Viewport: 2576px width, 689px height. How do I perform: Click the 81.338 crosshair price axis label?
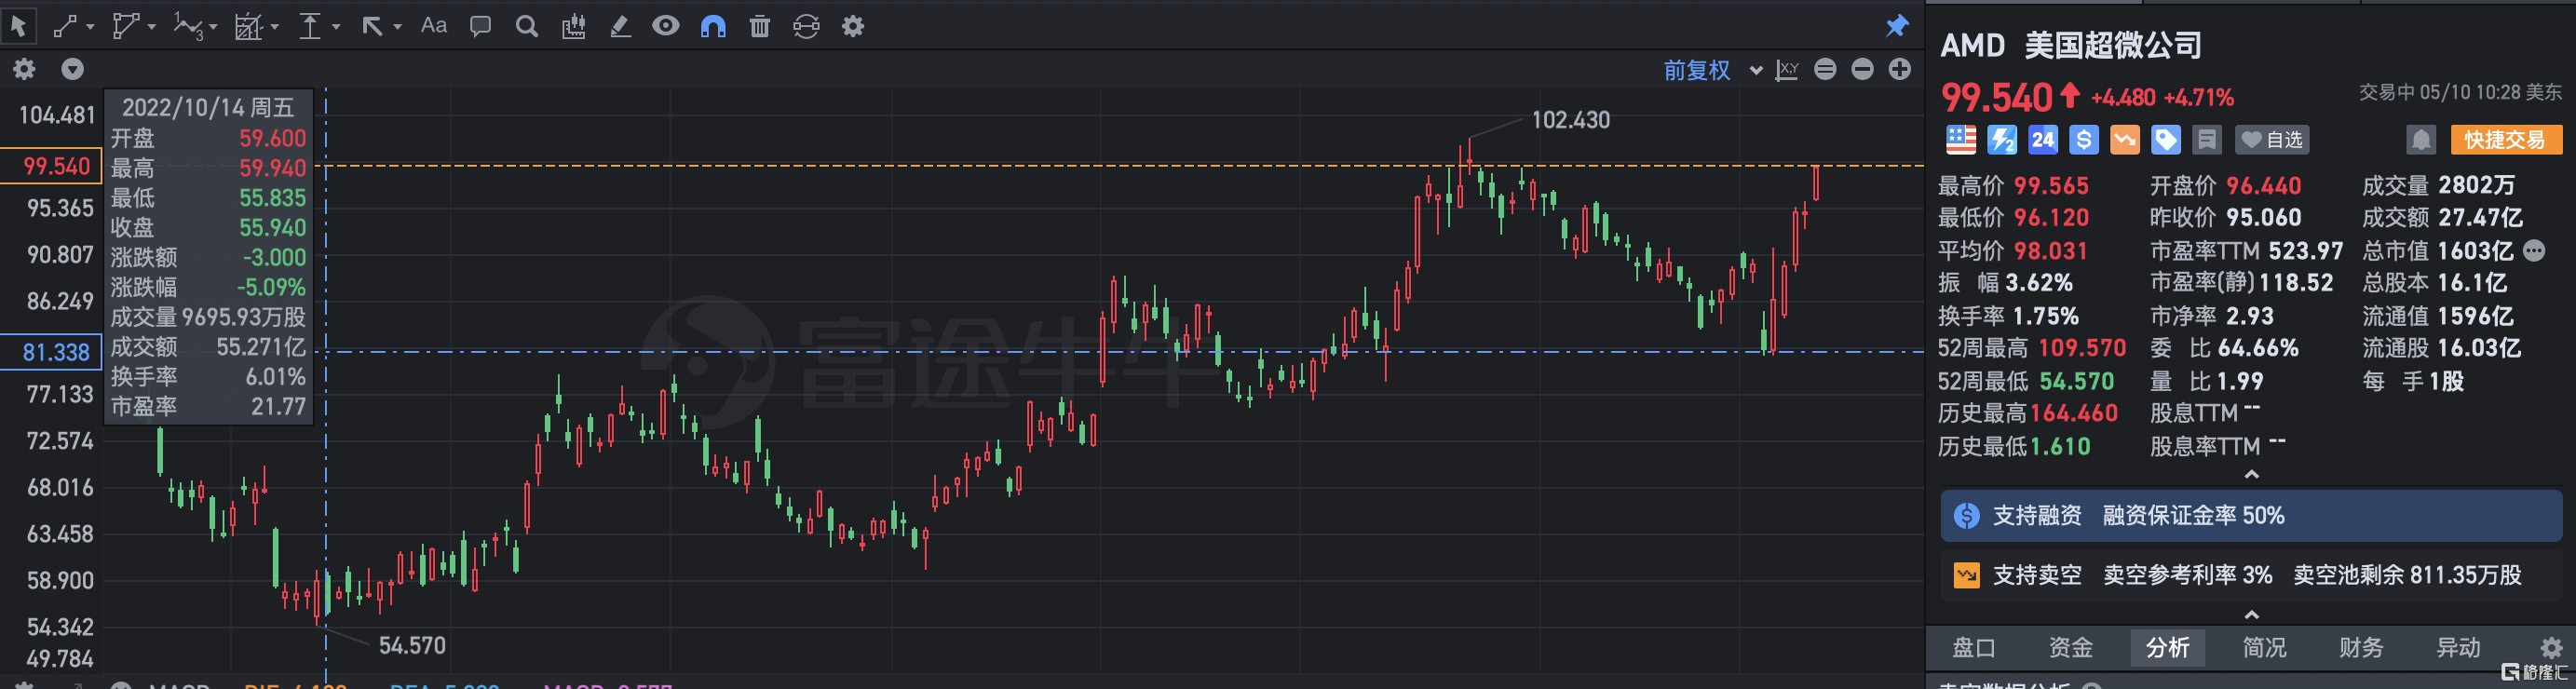pyautogui.click(x=52, y=352)
